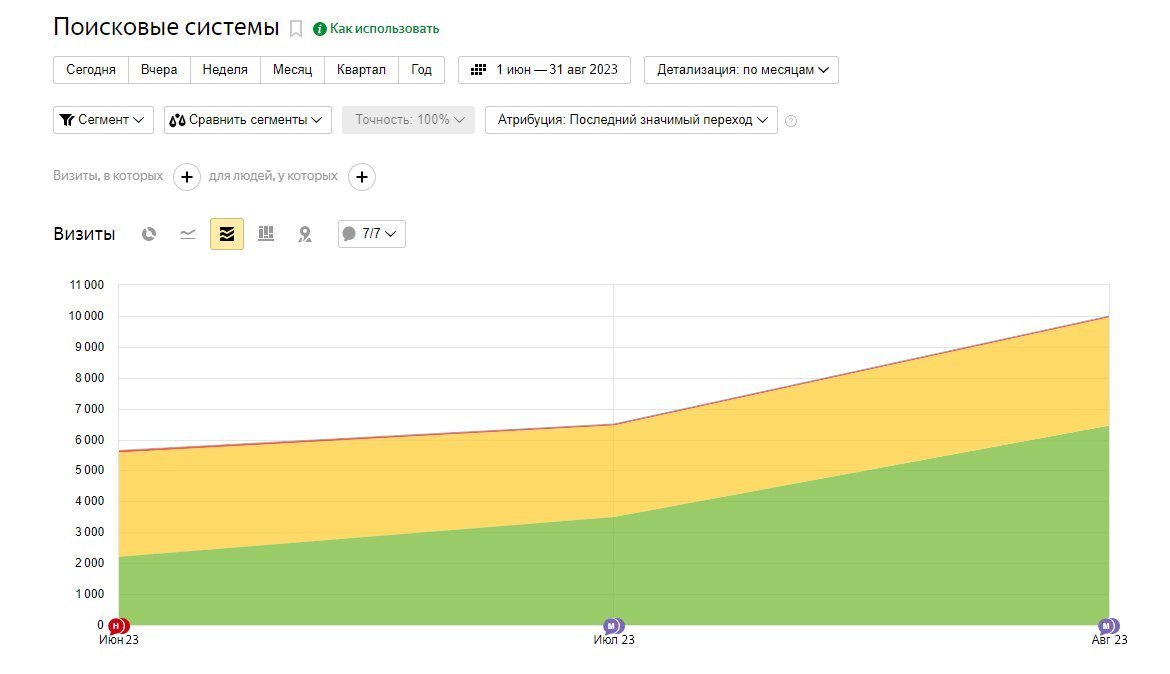Image resolution: width=1170 pixels, height=674 pixels.
Task: Open the 7/7 annotations dropdown
Action: point(372,234)
